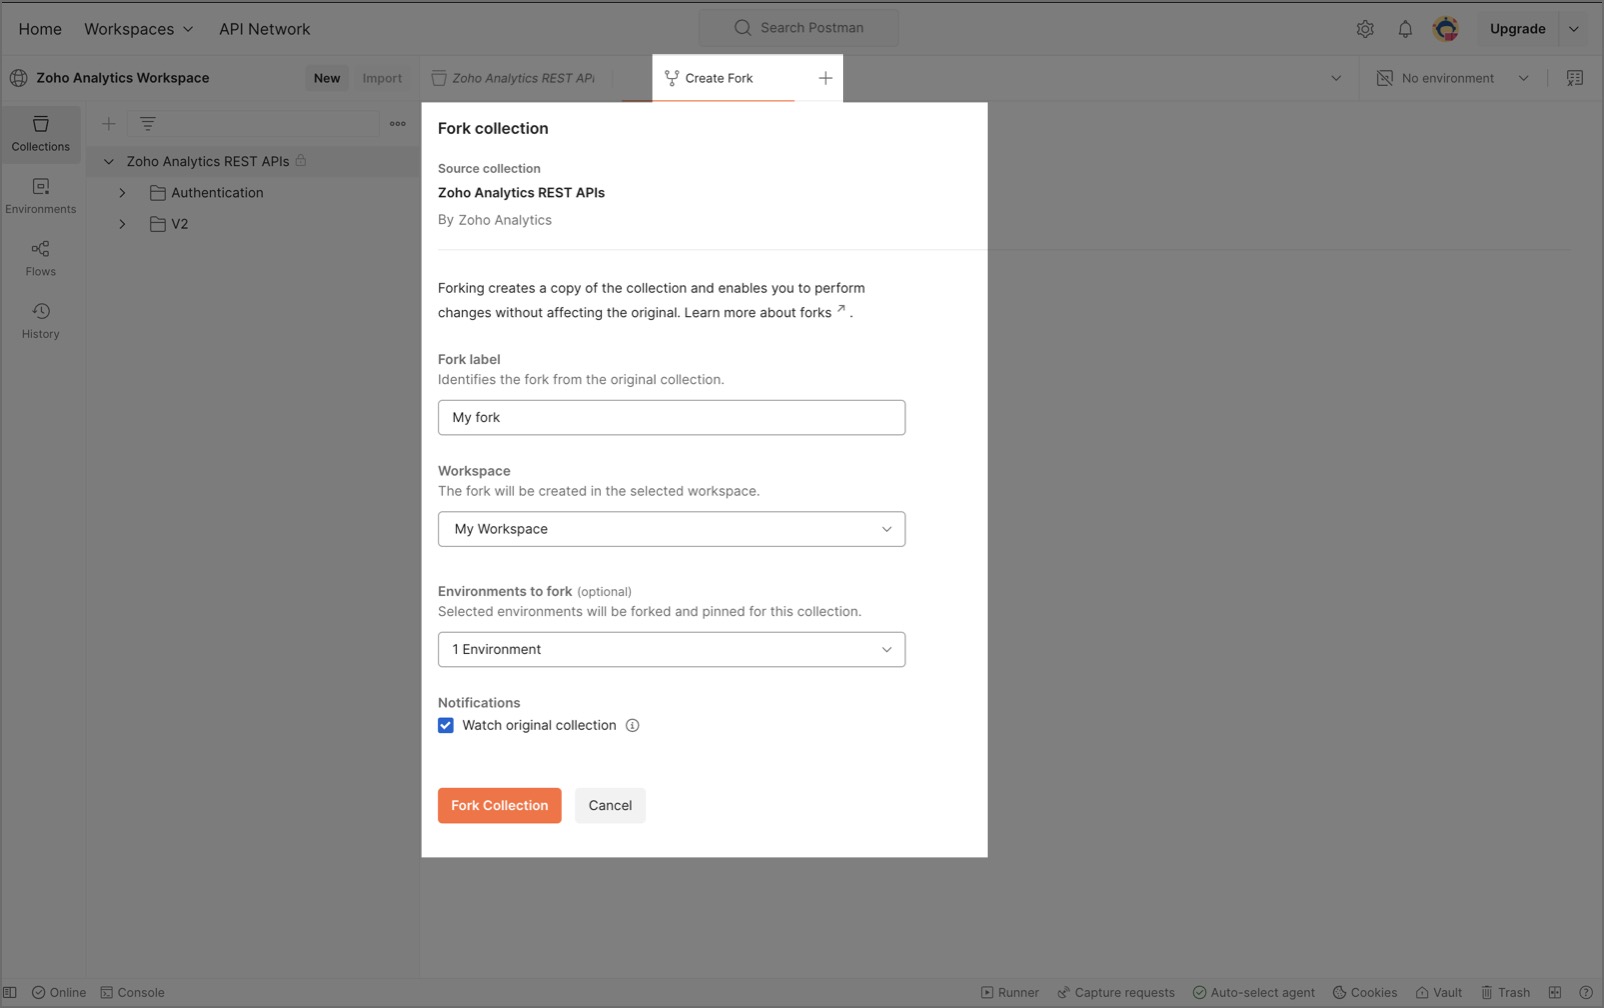Expand the Authentication folder

pyautogui.click(x=123, y=193)
